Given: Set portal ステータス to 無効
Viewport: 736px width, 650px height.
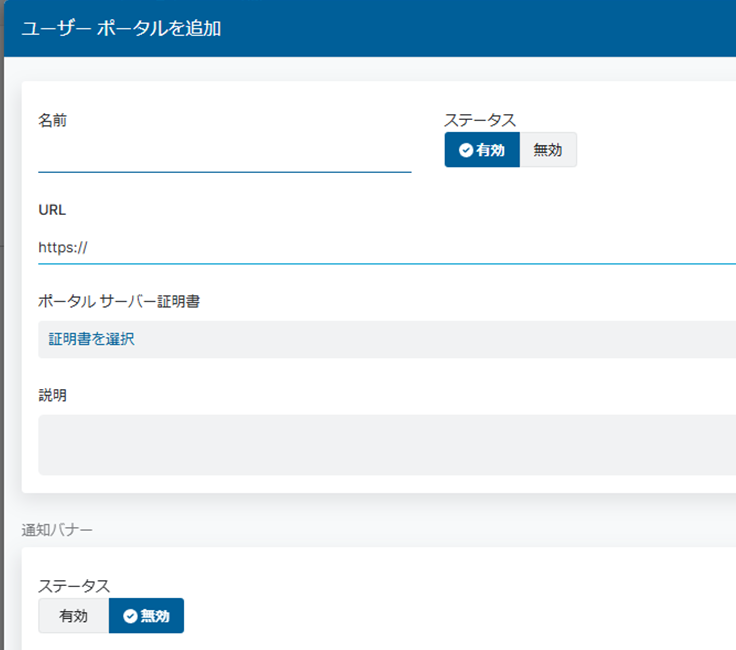Looking at the screenshot, I should tap(548, 150).
